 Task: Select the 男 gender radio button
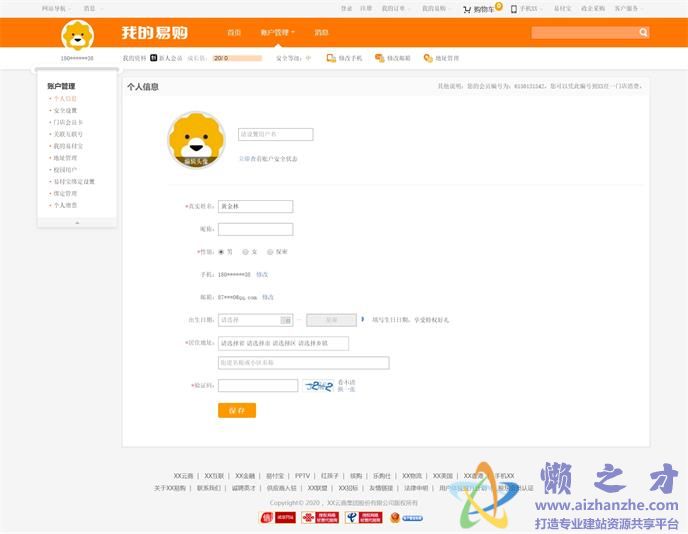click(221, 252)
